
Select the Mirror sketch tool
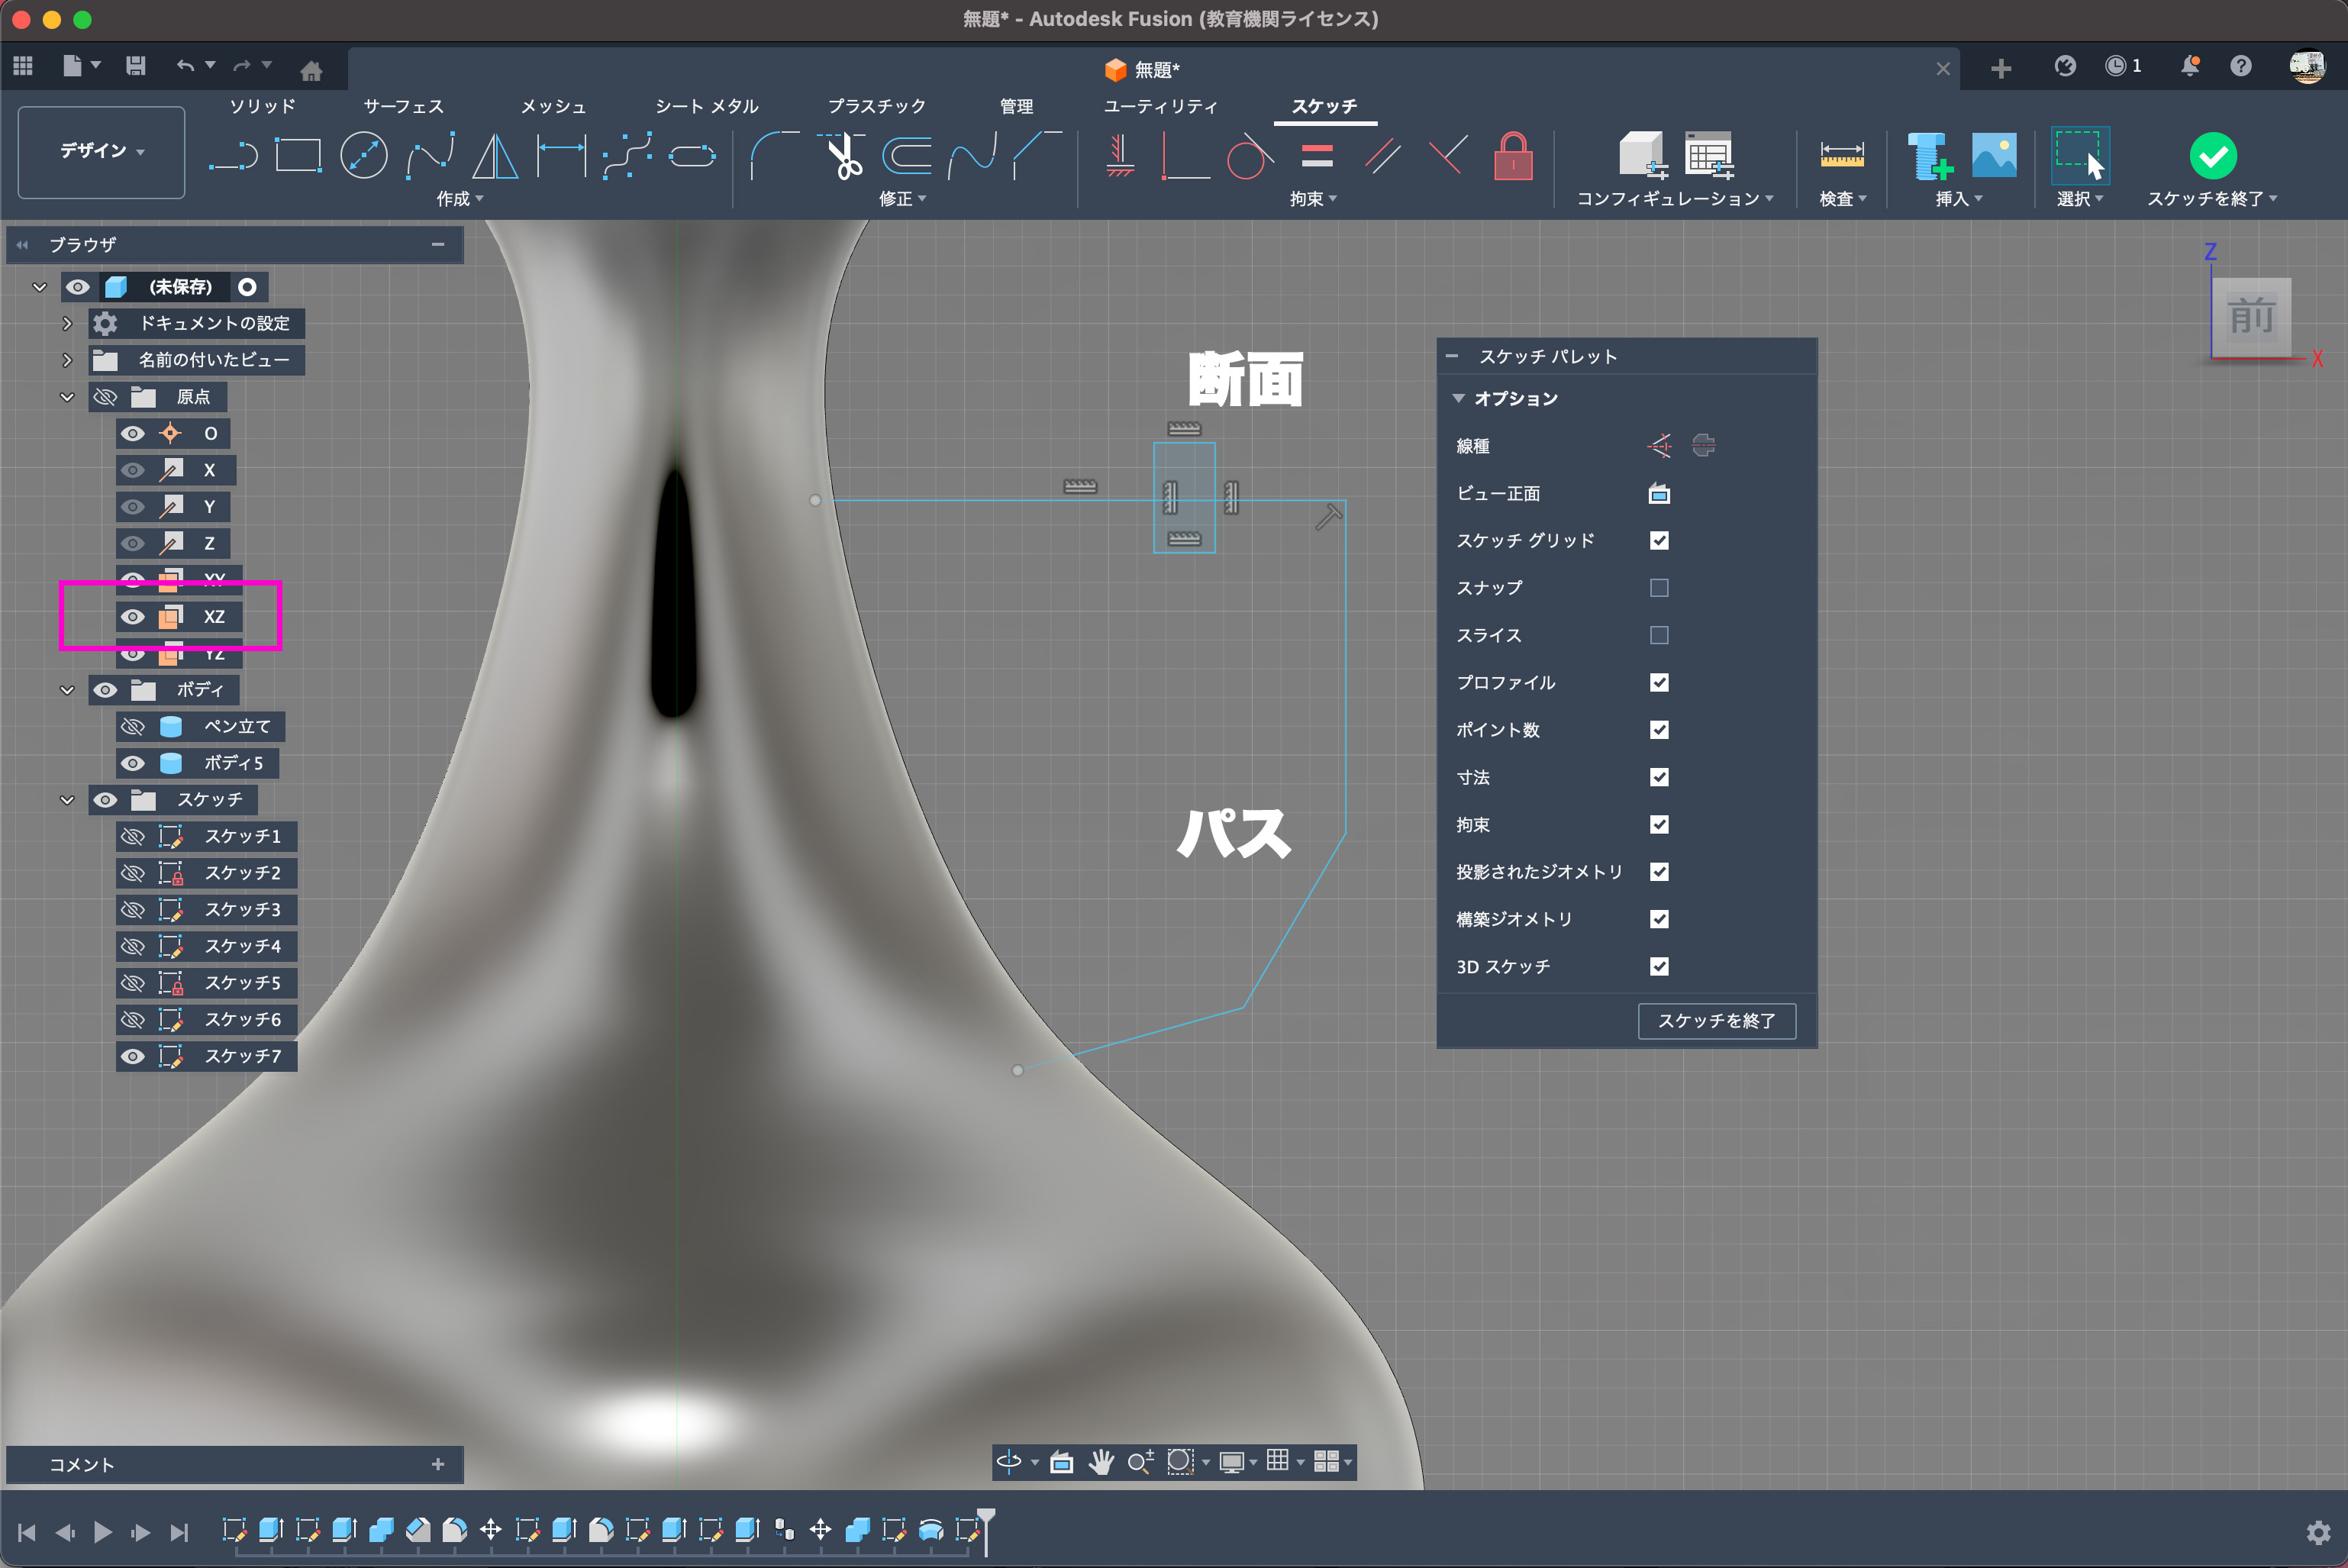(495, 157)
